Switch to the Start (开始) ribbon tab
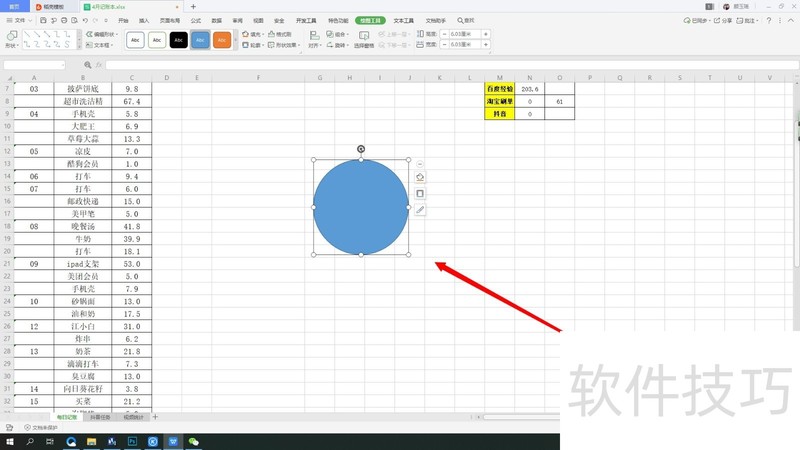The width and height of the screenshot is (800, 450). coord(123,20)
